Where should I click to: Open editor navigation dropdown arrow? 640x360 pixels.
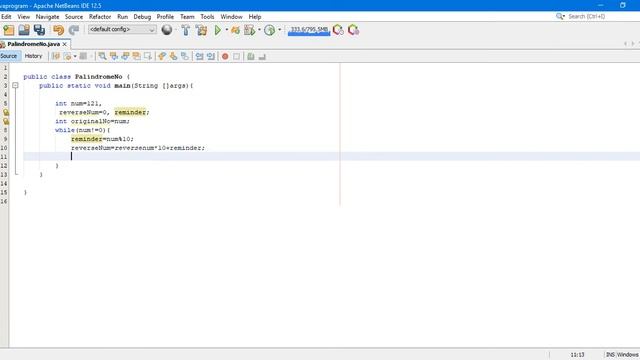point(75,56)
